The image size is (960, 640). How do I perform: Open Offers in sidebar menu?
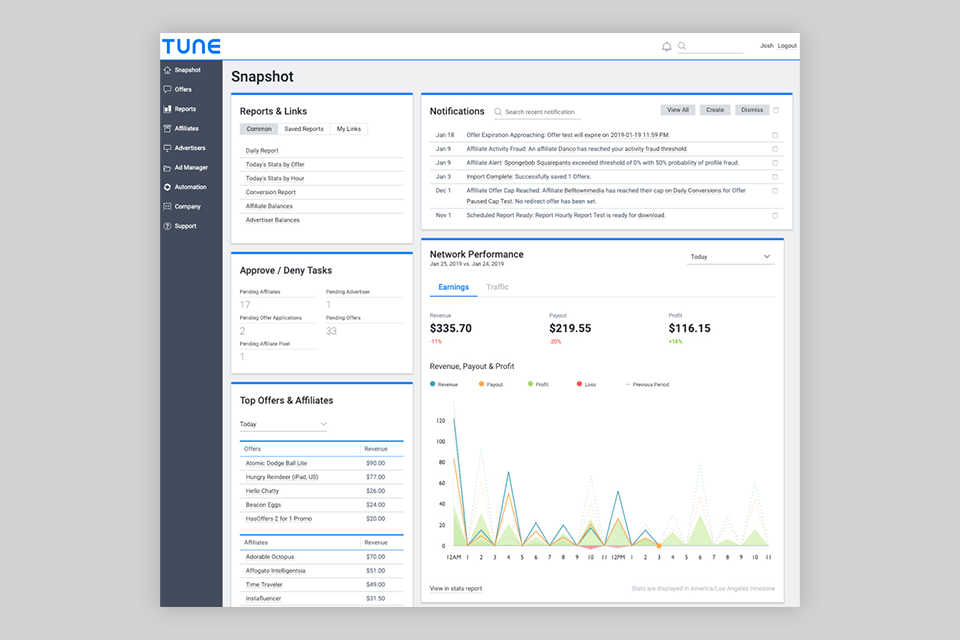click(x=183, y=89)
